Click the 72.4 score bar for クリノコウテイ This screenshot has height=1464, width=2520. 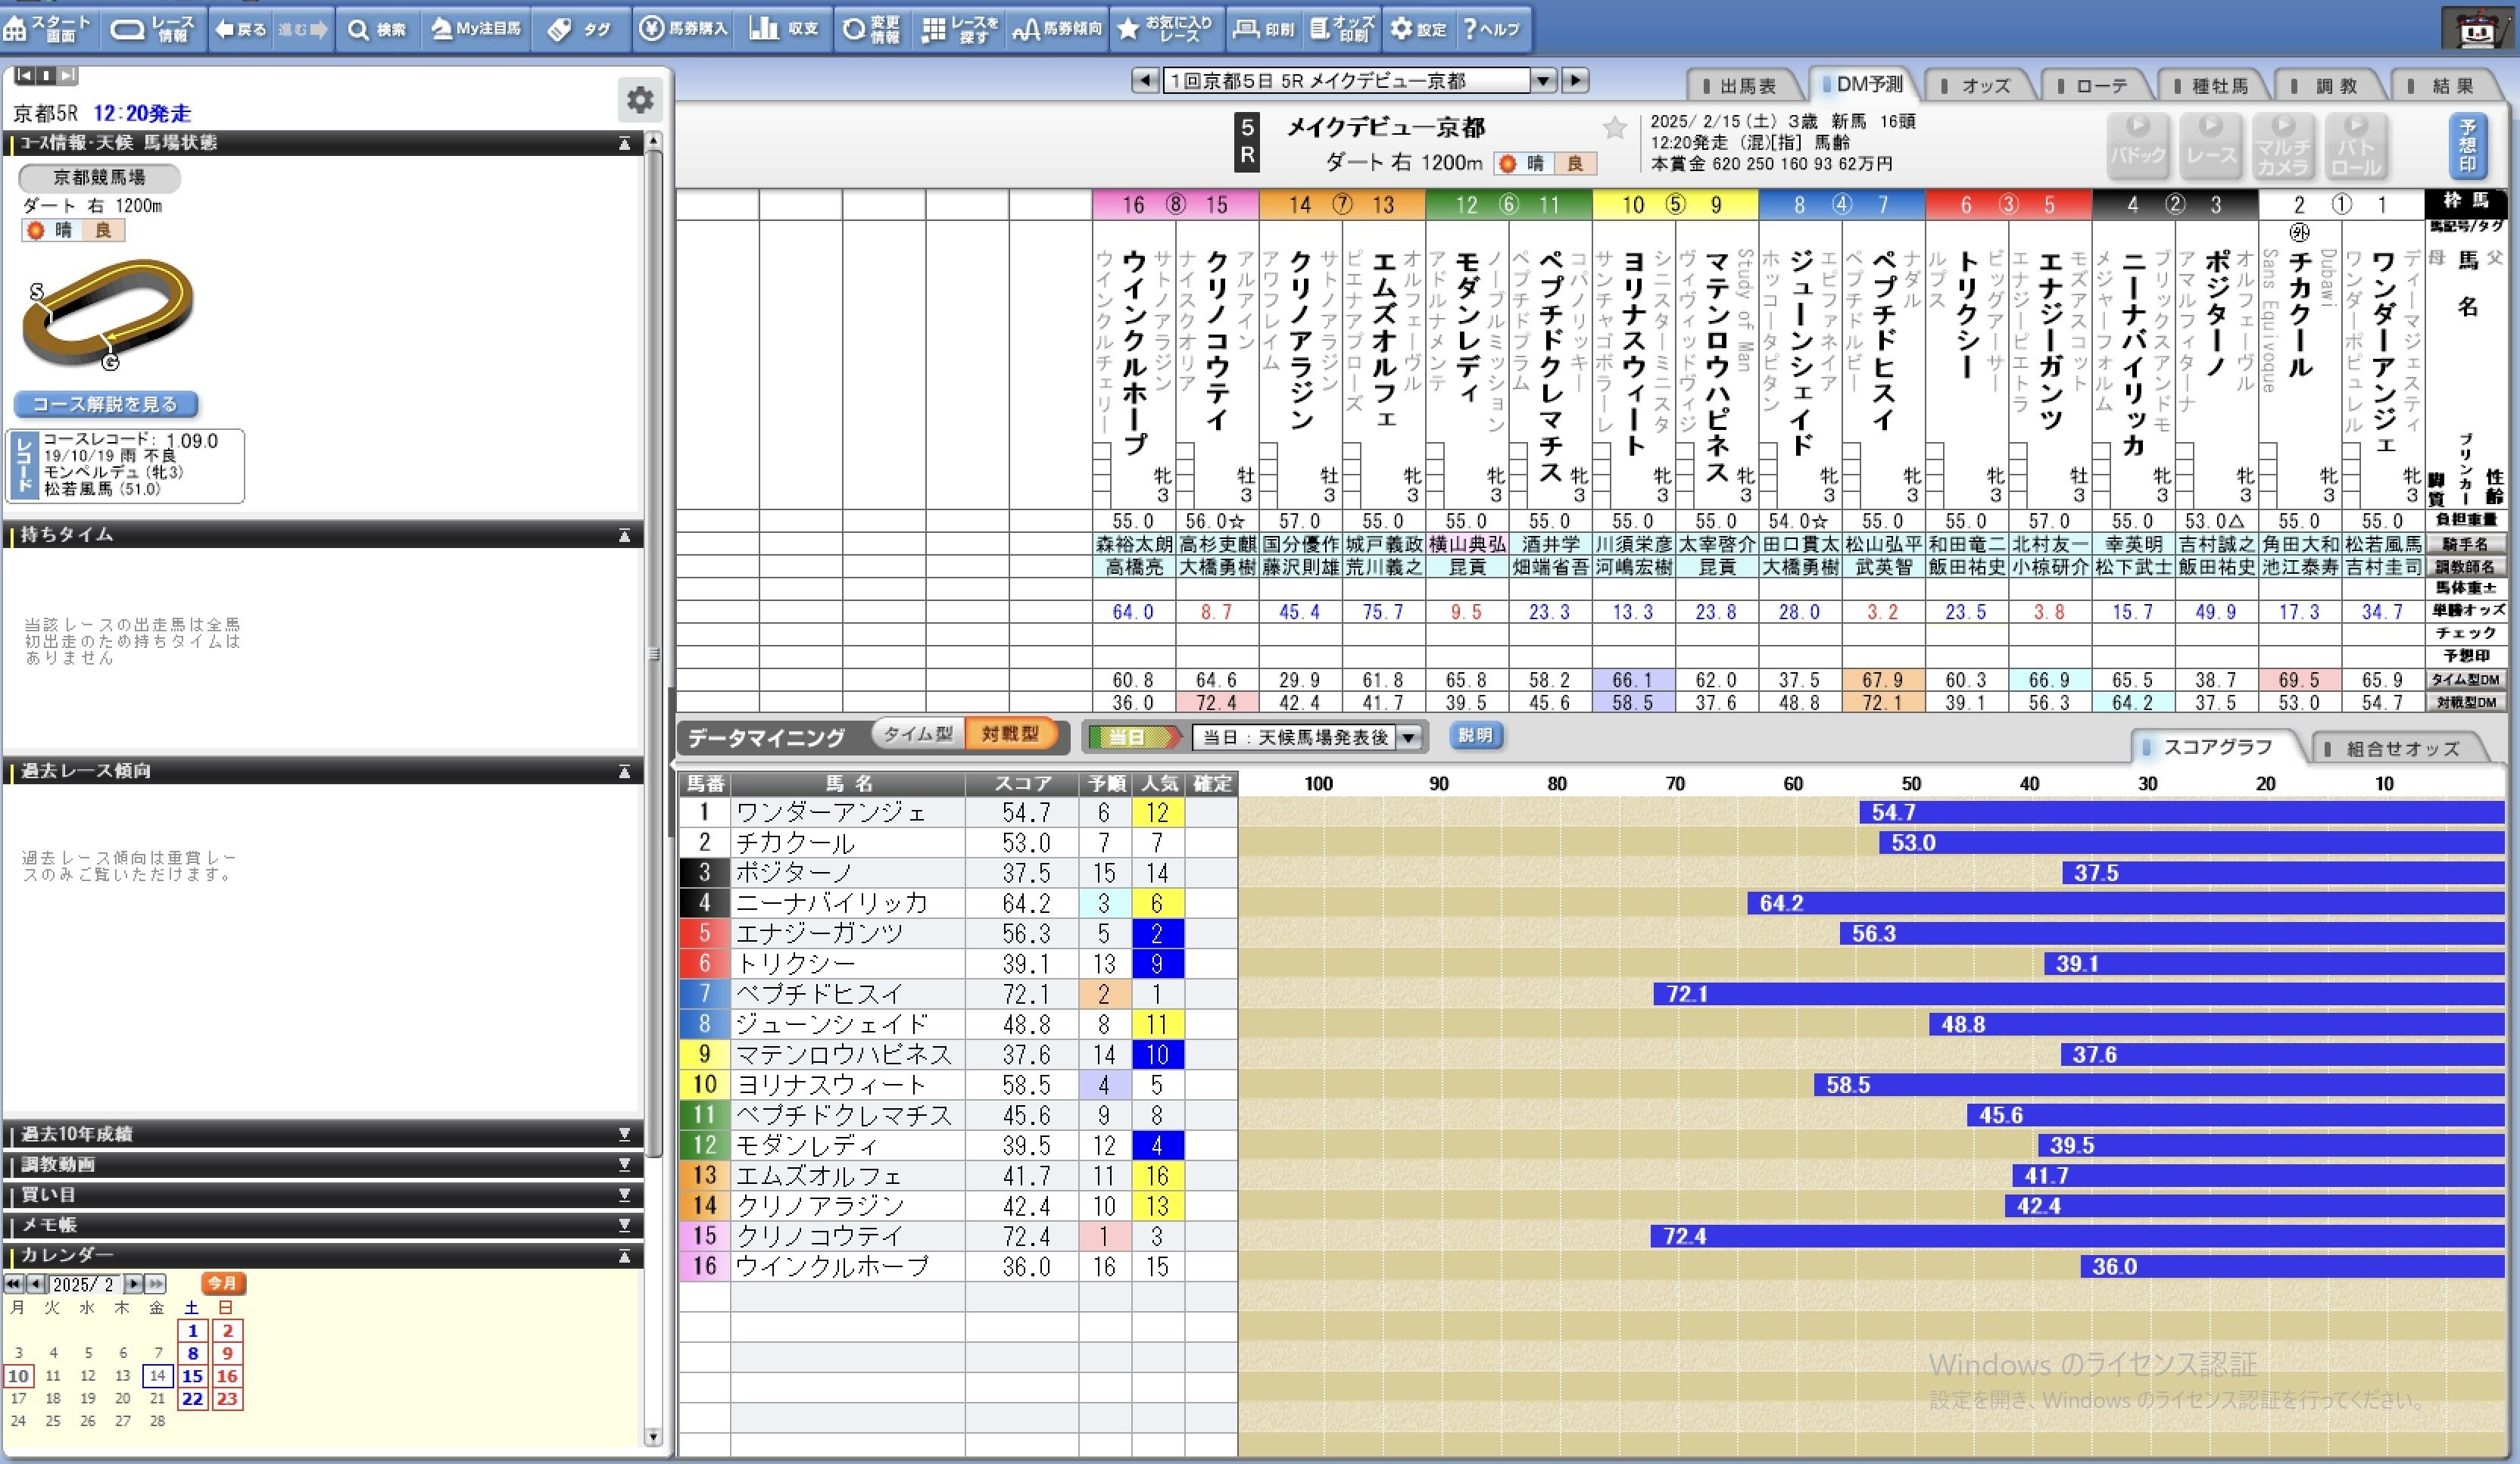click(2078, 1236)
